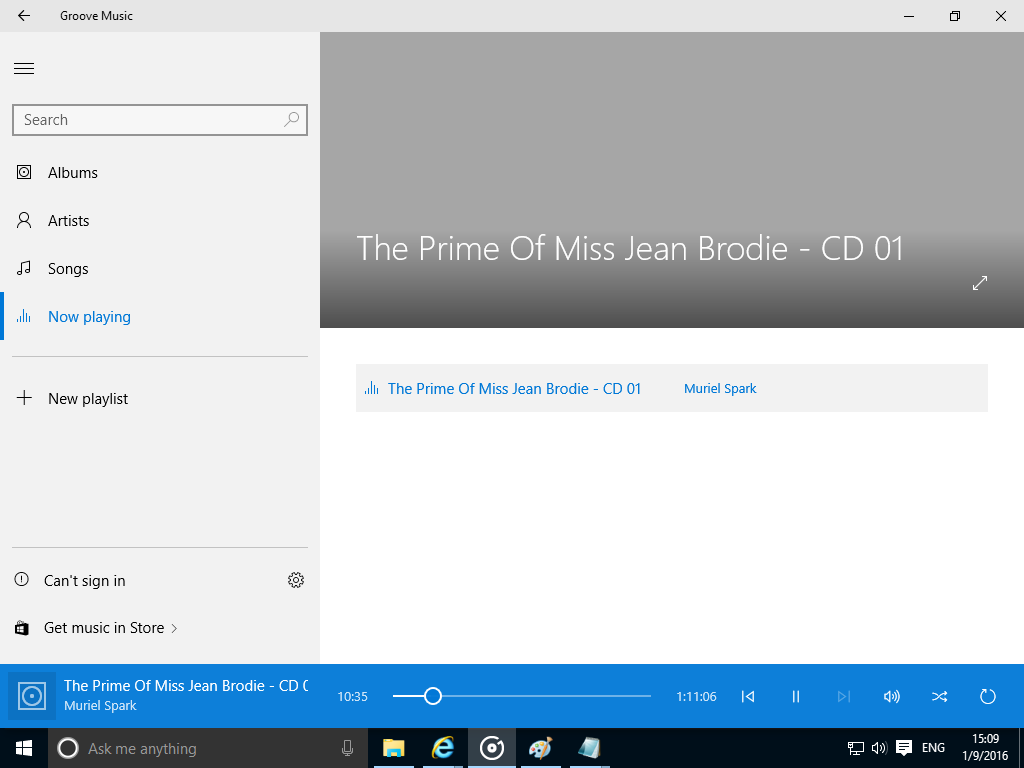This screenshot has width=1024, height=768.
Task: Open system volume tray icon
Action: [x=879, y=748]
